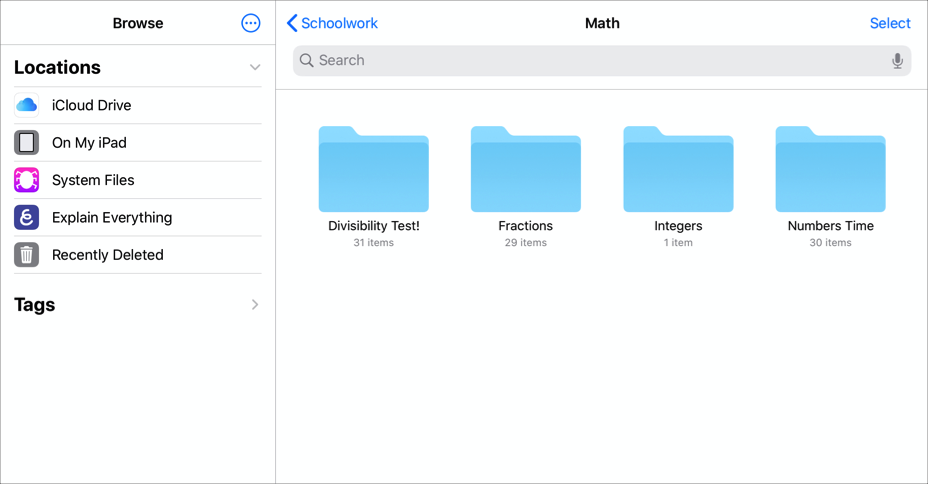Click into the Search field
Image resolution: width=928 pixels, height=484 pixels.
(602, 60)
